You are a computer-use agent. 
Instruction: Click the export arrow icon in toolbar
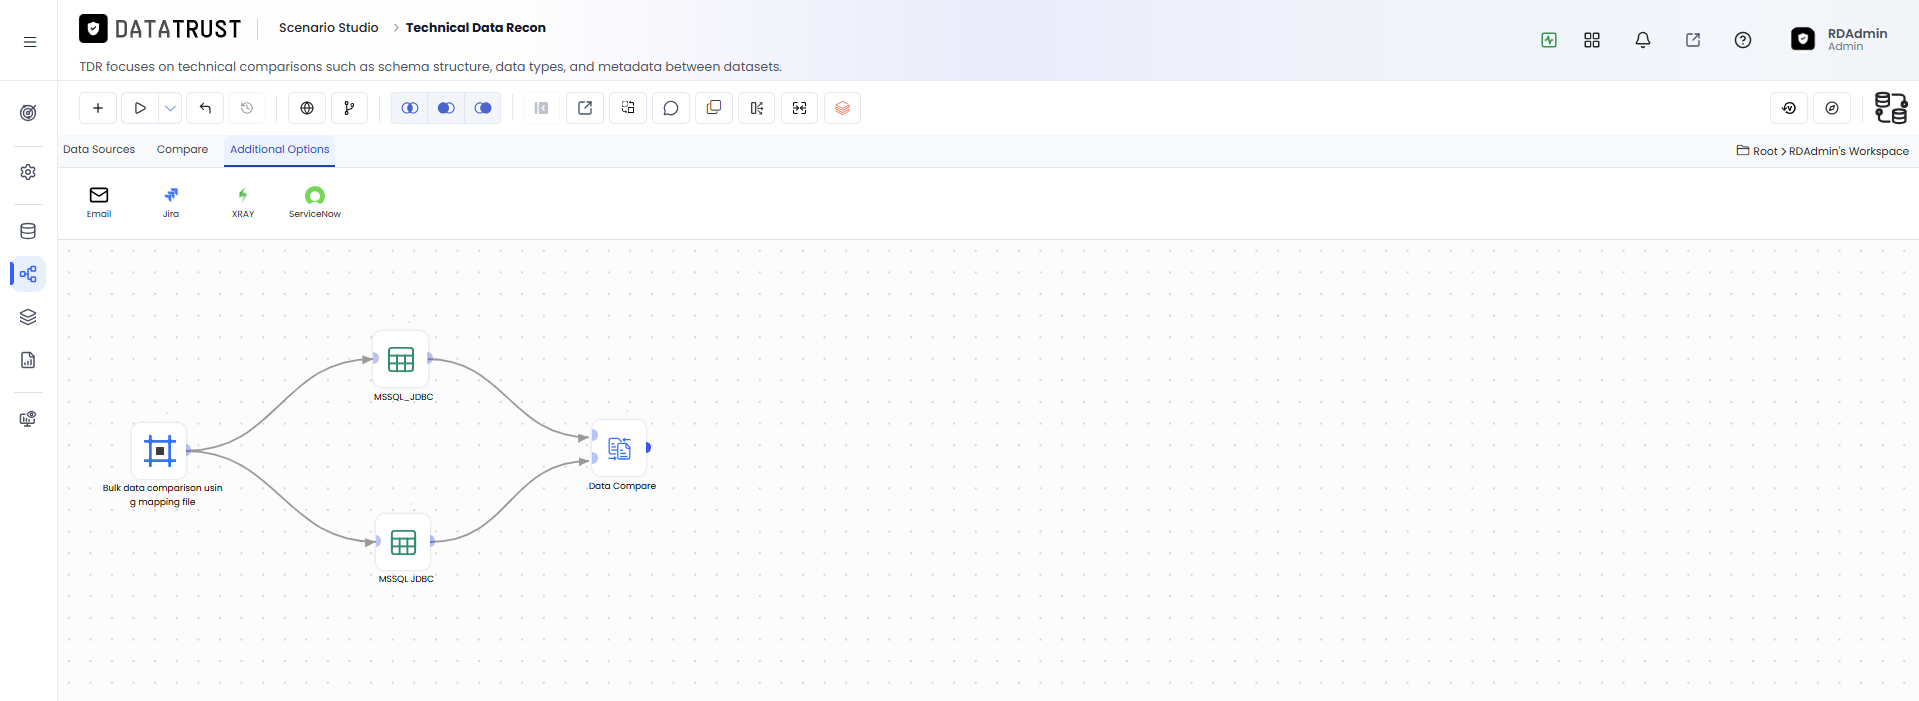tap(585, 108)
